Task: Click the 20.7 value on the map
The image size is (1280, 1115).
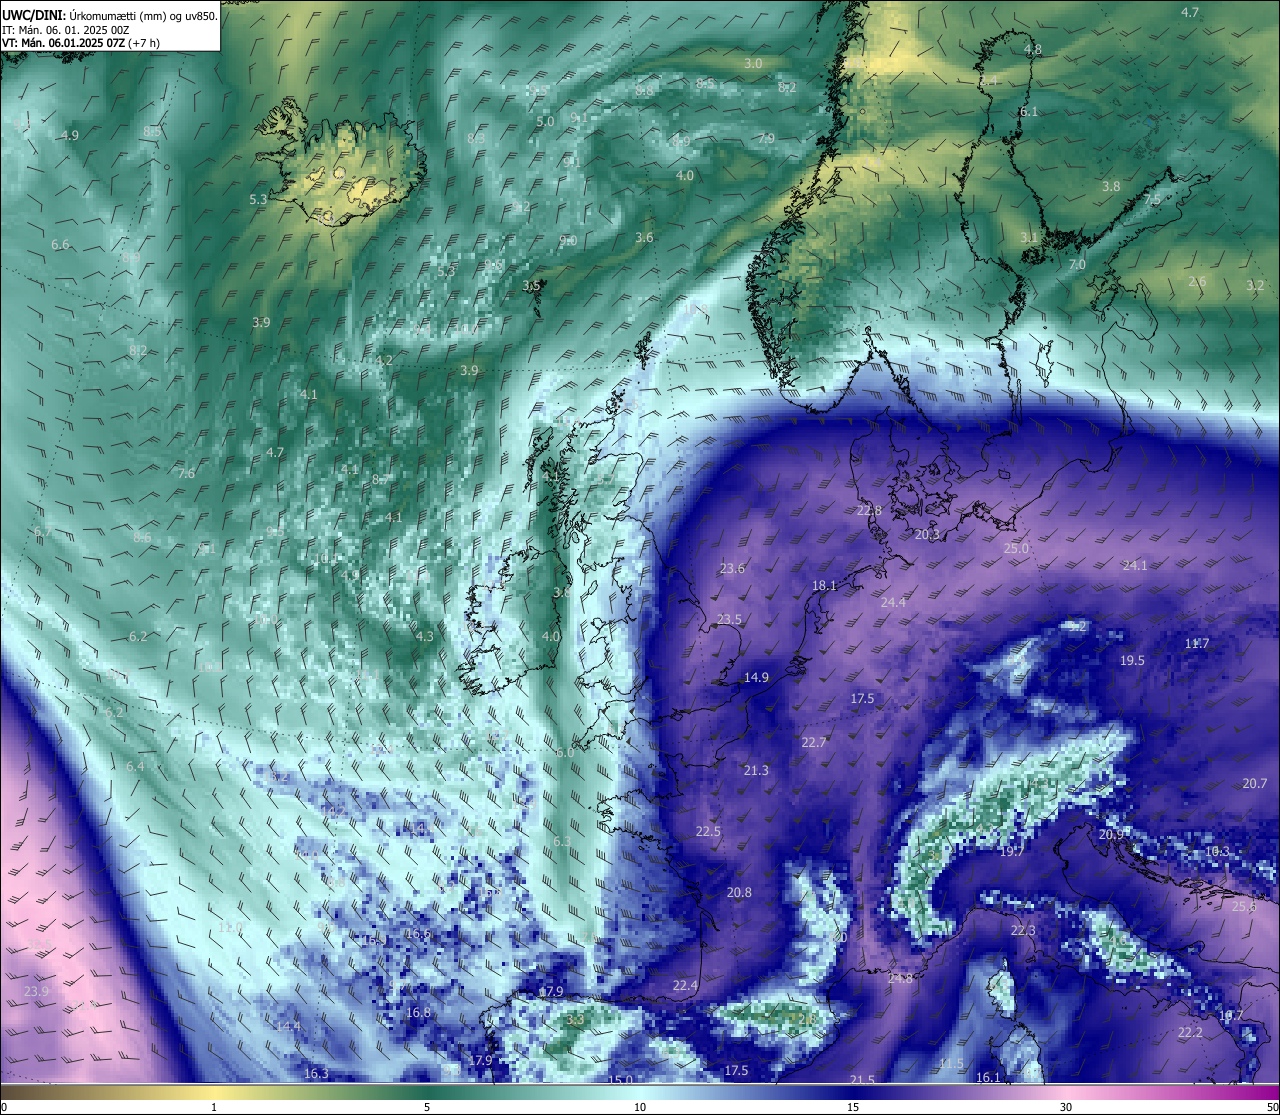Action: tap(1254, 783)
